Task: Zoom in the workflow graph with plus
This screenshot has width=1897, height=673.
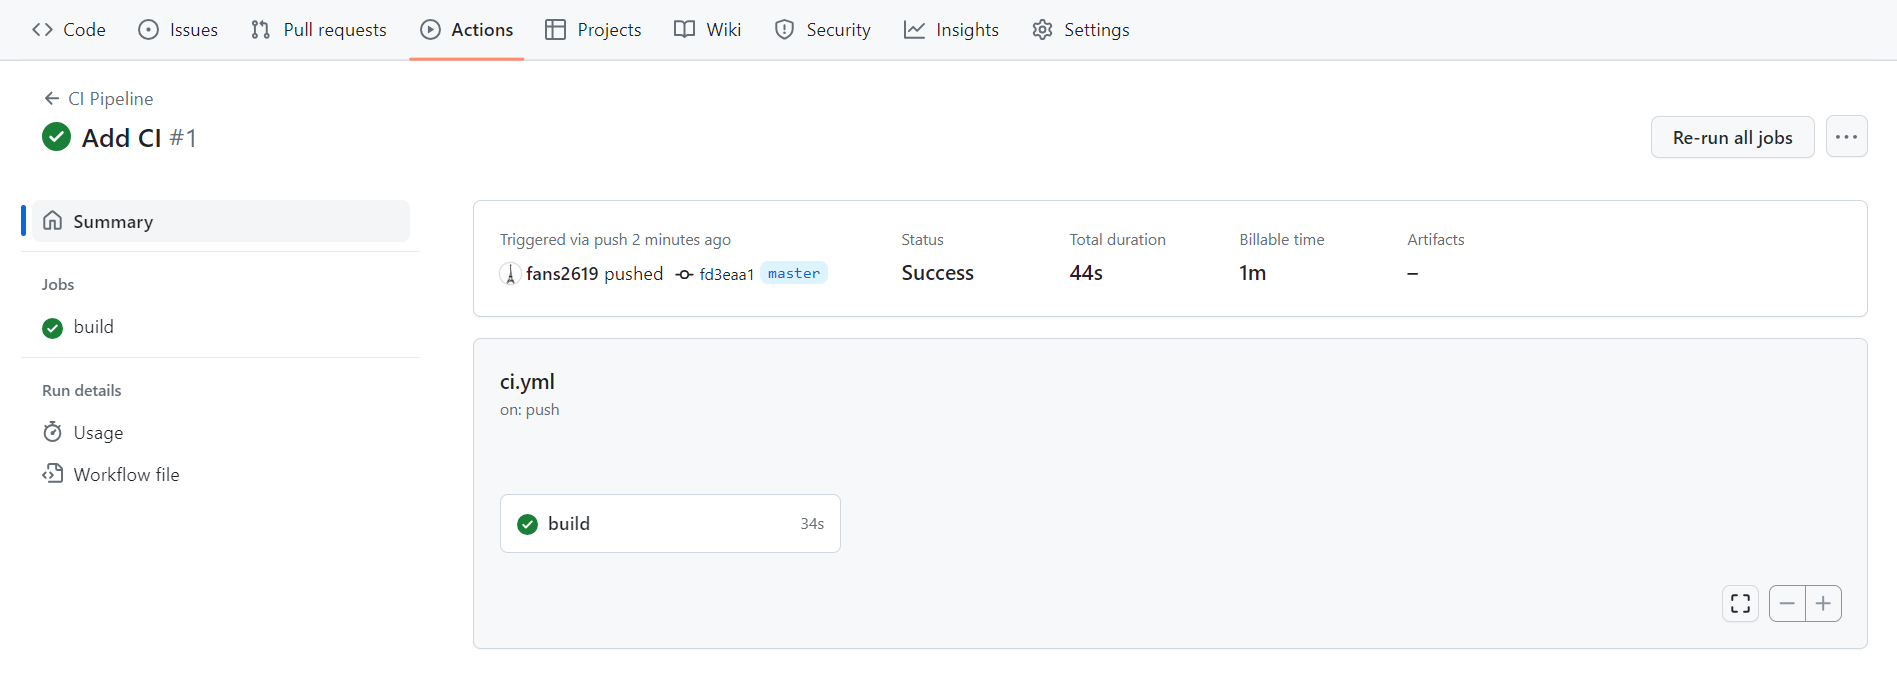Action: [x=1823, y=604]
